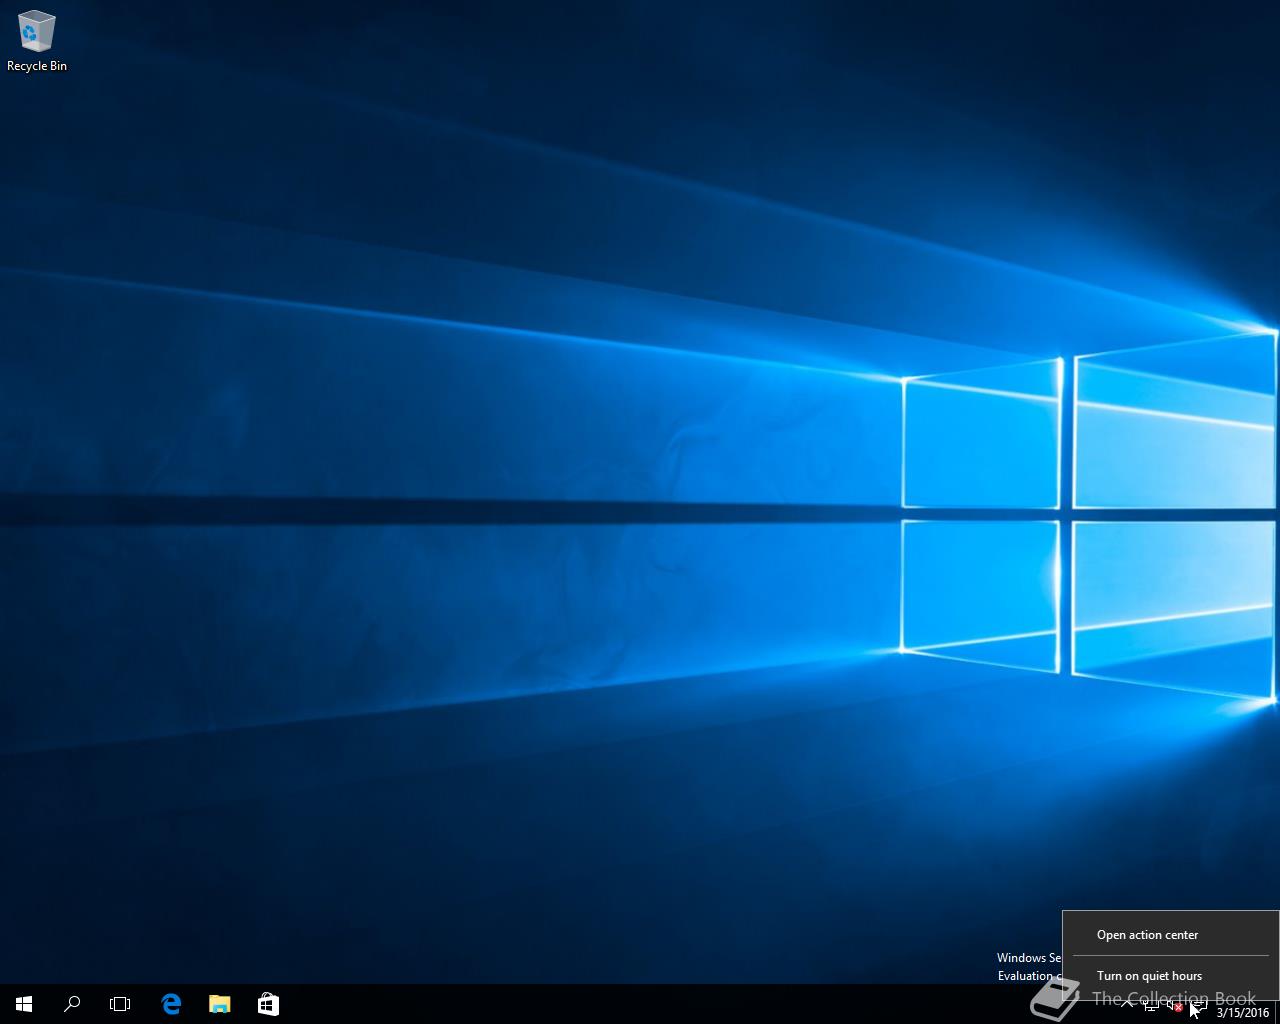Choose "Open action center" from context menu
This screenshot has height=1024, width=1280.
click(x=1170, y=935)
